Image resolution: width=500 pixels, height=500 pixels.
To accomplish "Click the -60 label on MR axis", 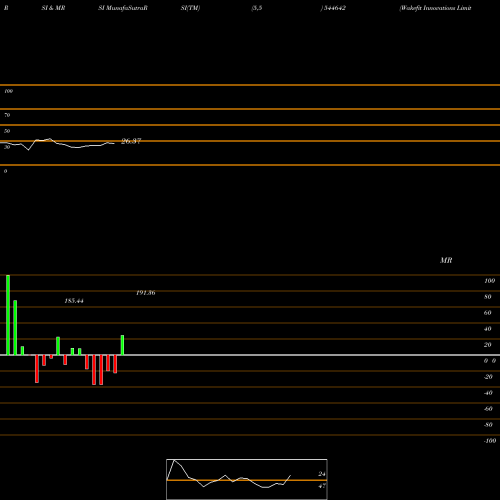I will pyautogui.click(x=488, y=409).
